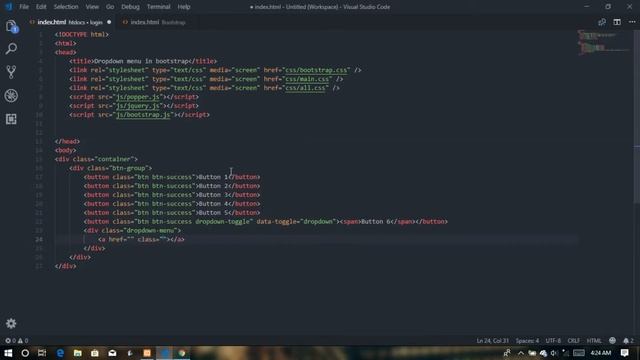Change line ending via CRLF status item
The width and height of the screenshot is (640, 360).
click(x=573, y=340)
